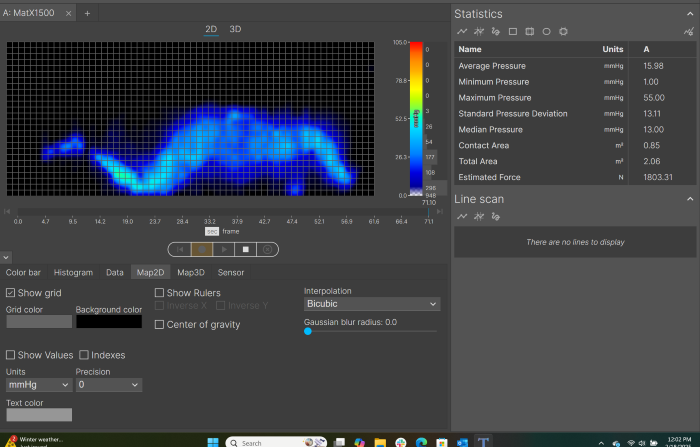Click the taskbar Search box
700x447 pixels.
pyautogui.click(x=276, y=443)
